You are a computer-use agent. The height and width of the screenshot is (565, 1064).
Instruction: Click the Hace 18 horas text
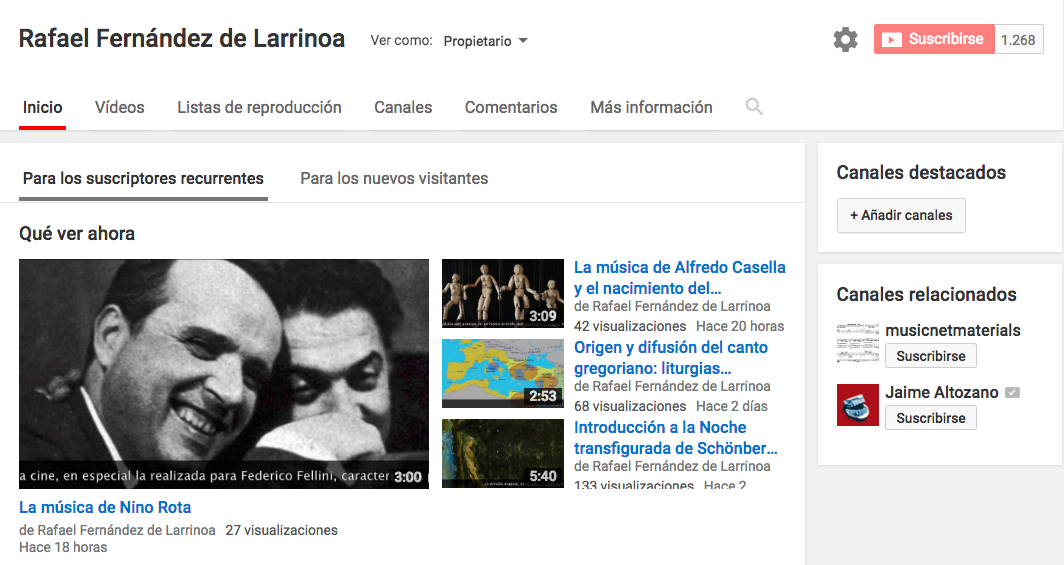[63, 547]
